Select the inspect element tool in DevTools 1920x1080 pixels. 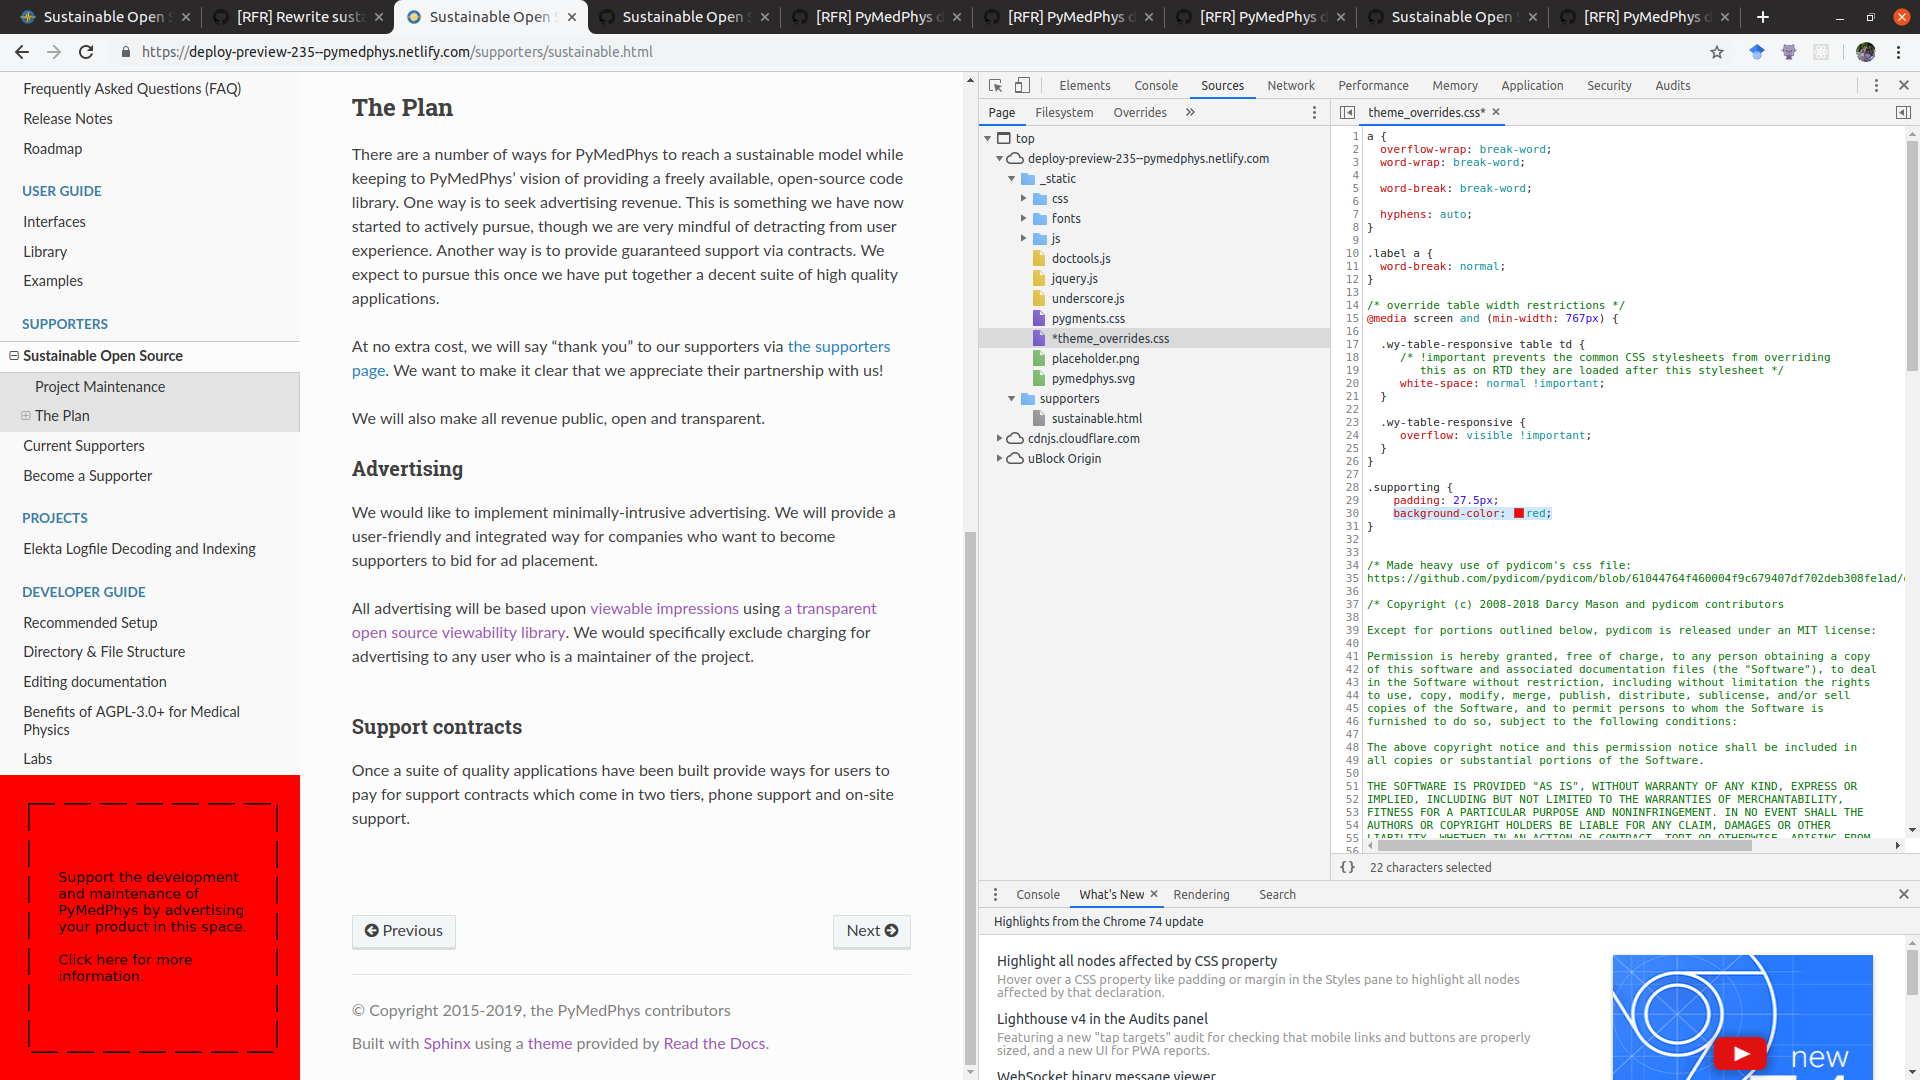click(995, 86)
